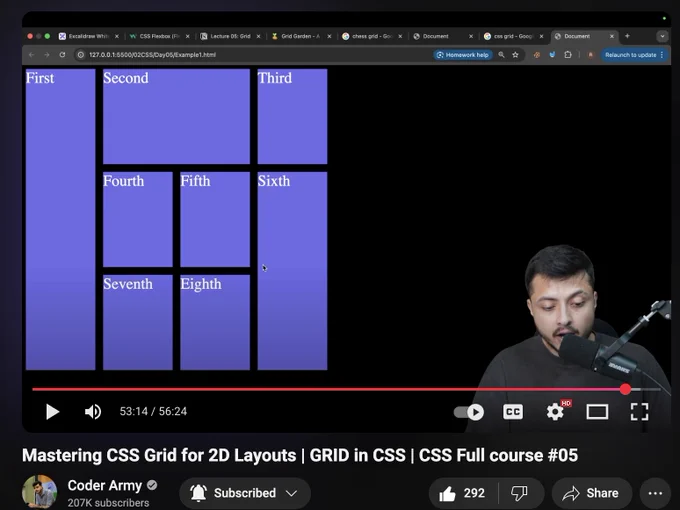Click the orange extension icon
The image size is (680, 510).
pos(537,55)
